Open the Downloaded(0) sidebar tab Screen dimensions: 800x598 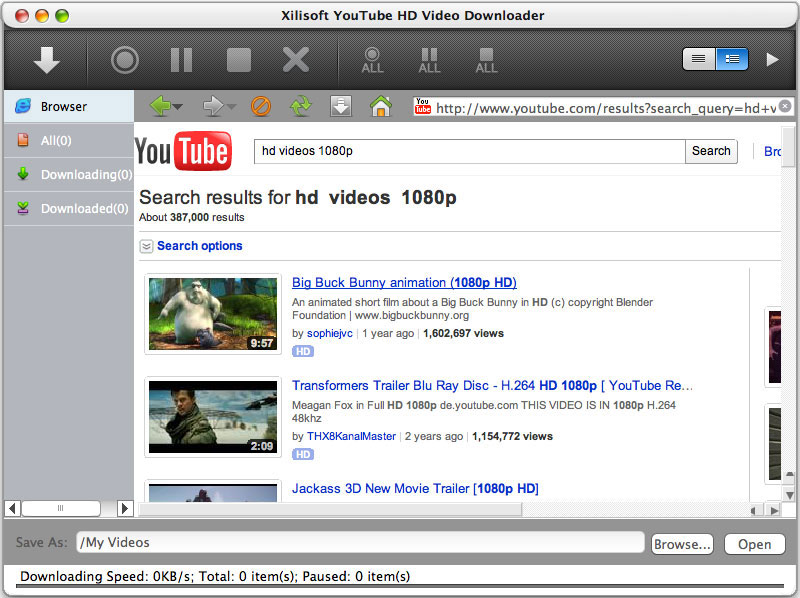(x=69, y=208)
